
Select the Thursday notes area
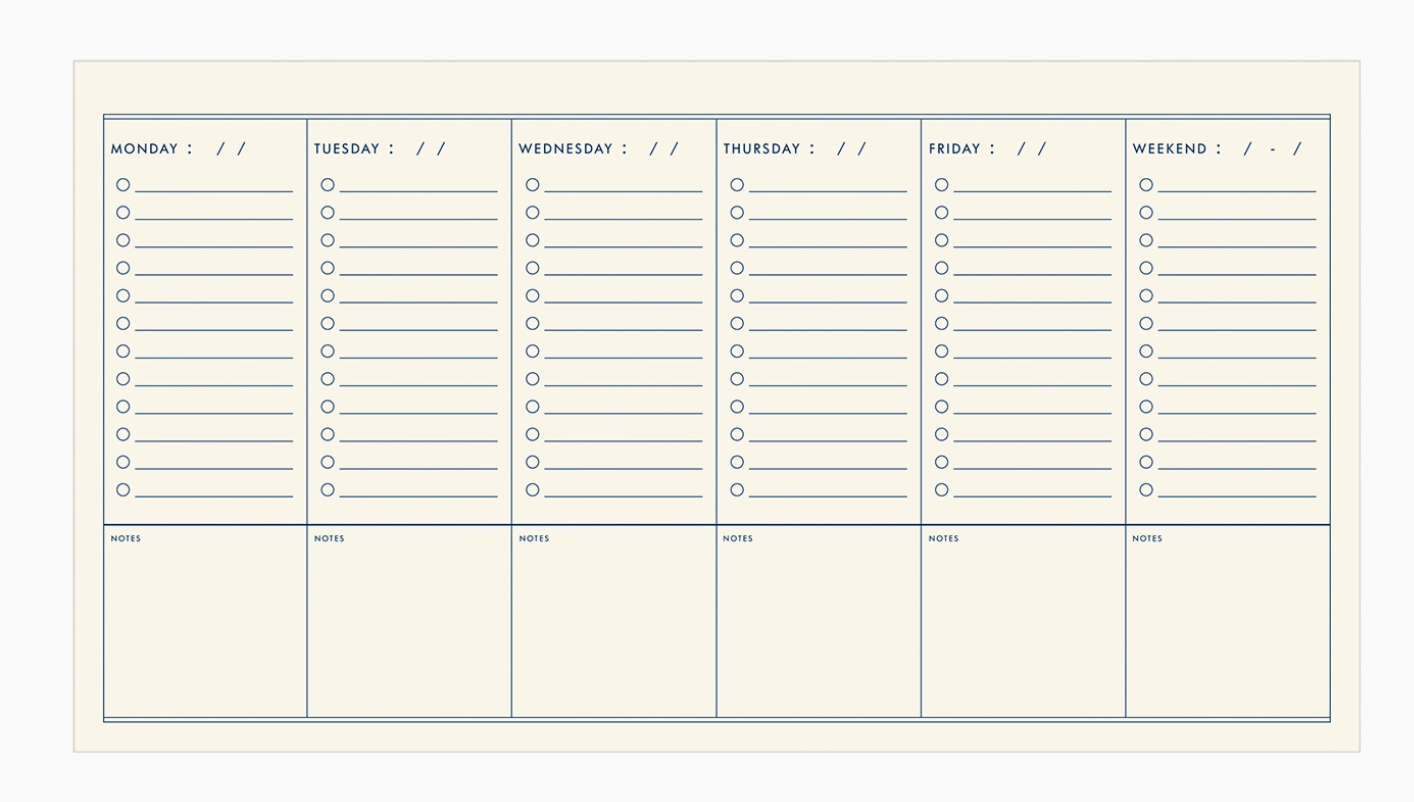click(818, 625)
